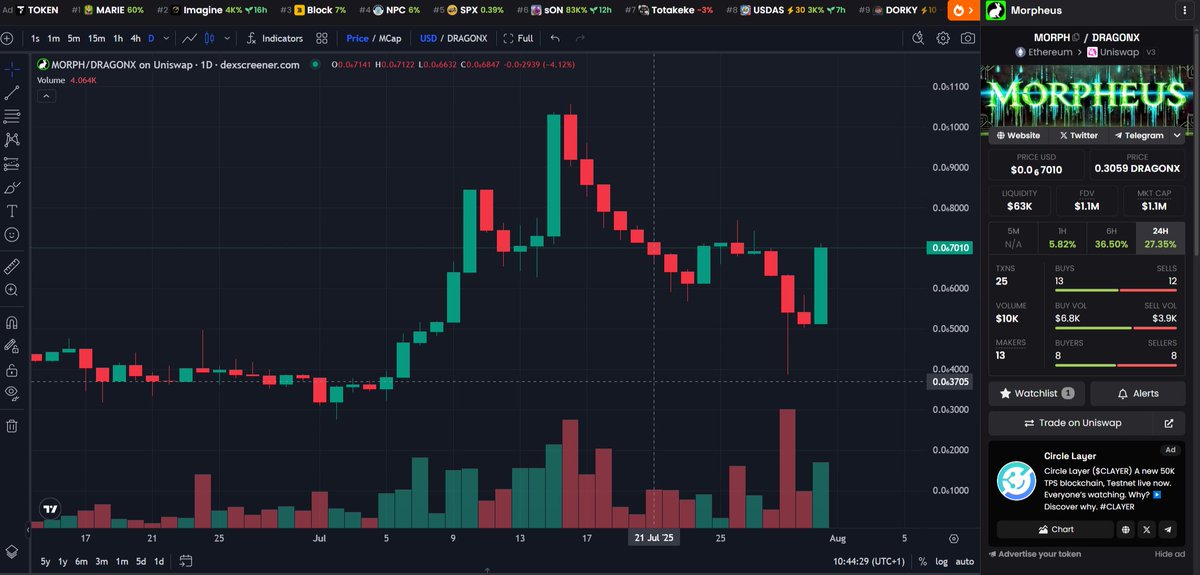Open the Indicators menu
Viewport: 1200px width, 575px height.
(x=274, y=38)
